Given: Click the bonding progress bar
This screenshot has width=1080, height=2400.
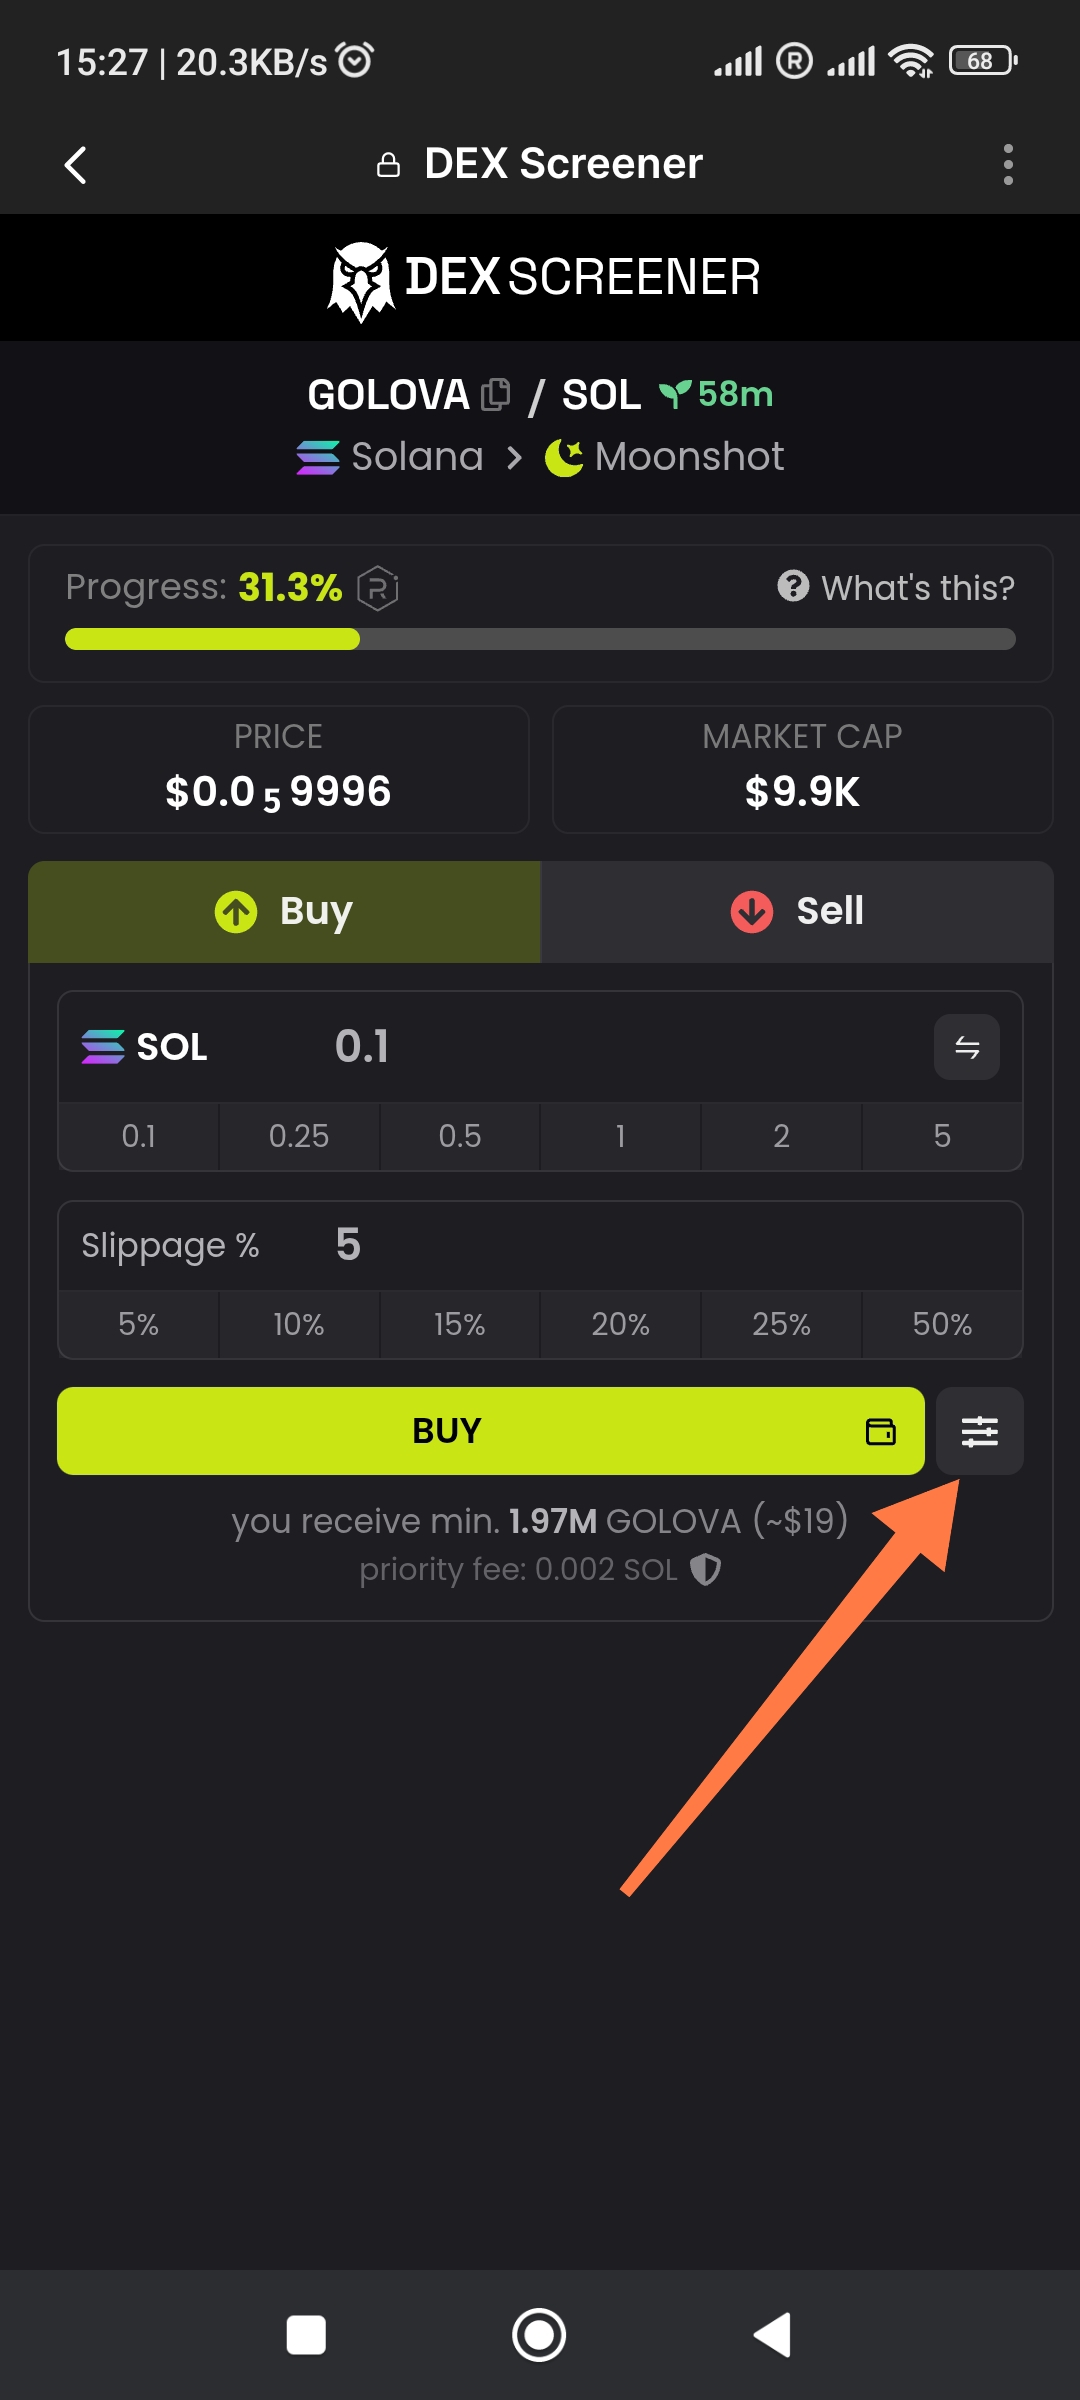Looking at the screenshot, I should click(x=540, y=639).
